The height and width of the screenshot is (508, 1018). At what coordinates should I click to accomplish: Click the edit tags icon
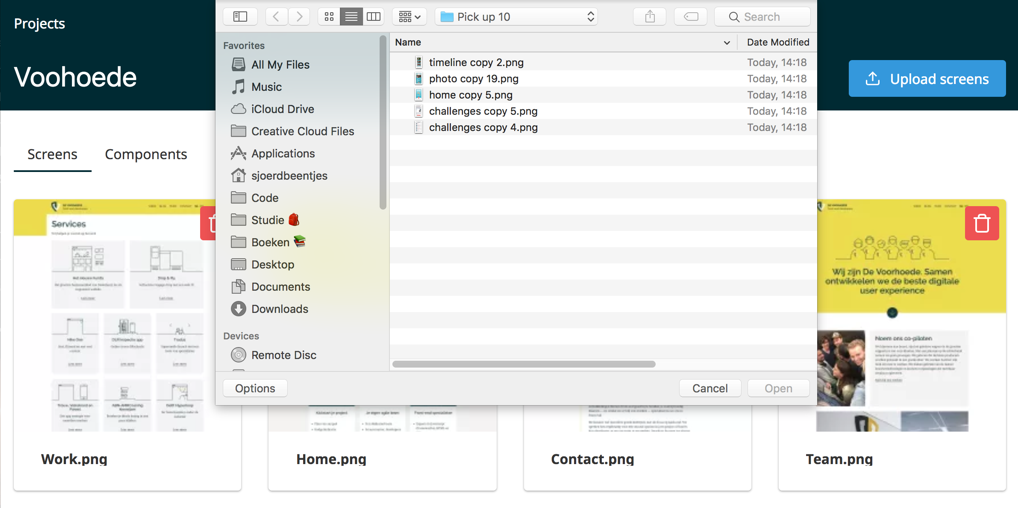(691, 17)
